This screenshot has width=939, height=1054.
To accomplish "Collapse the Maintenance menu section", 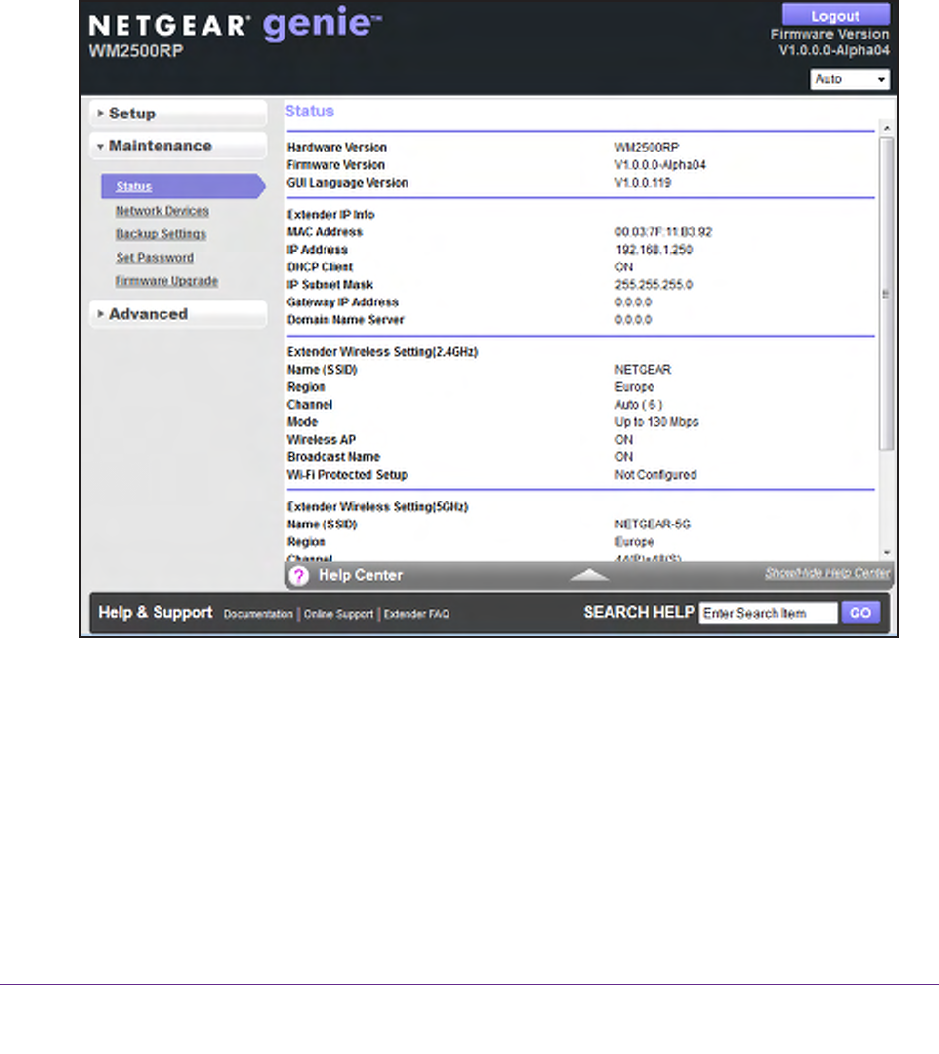I will pyautogui.click(x=178, y=146).
